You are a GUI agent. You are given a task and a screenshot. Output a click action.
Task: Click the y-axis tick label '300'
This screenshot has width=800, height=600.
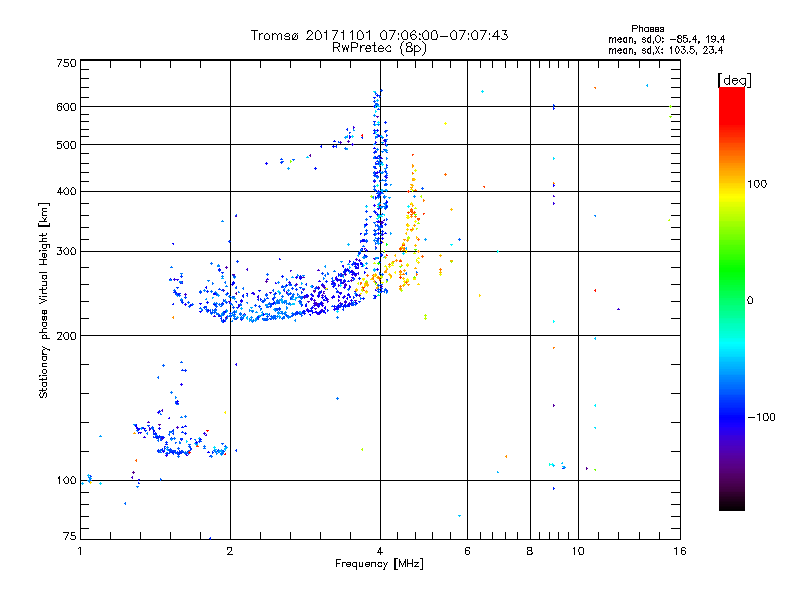tap(66, 252)
